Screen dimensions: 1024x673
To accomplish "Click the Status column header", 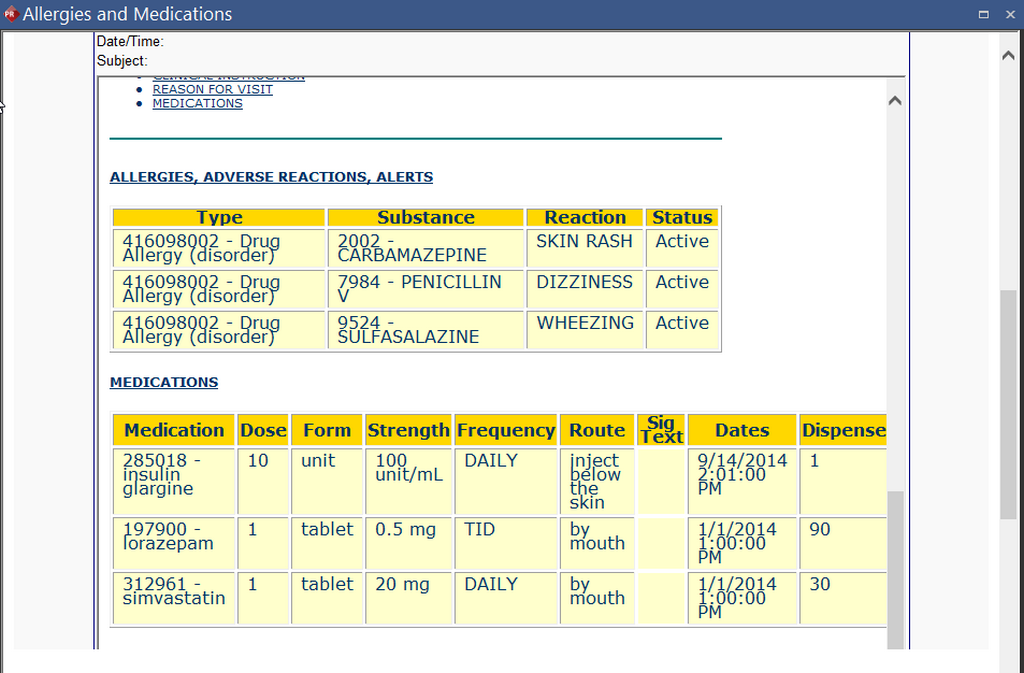I will [682, 217].
